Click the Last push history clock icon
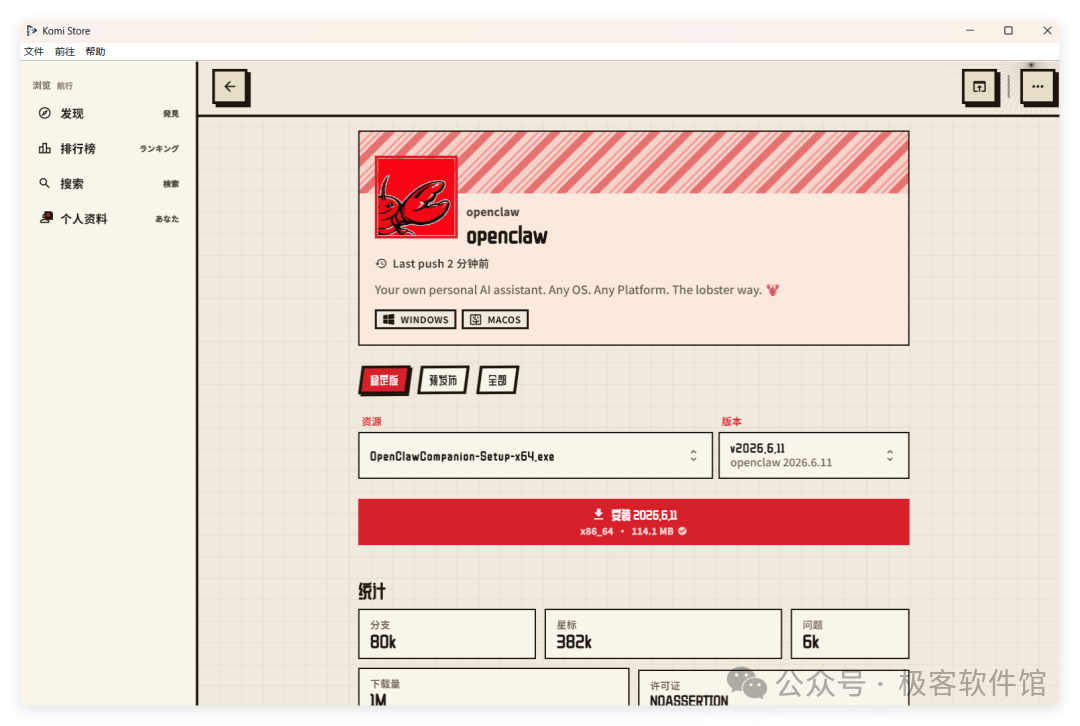The width and height of the screenshot is (1080, 726). pyautogui.click(x=381, y=264)
